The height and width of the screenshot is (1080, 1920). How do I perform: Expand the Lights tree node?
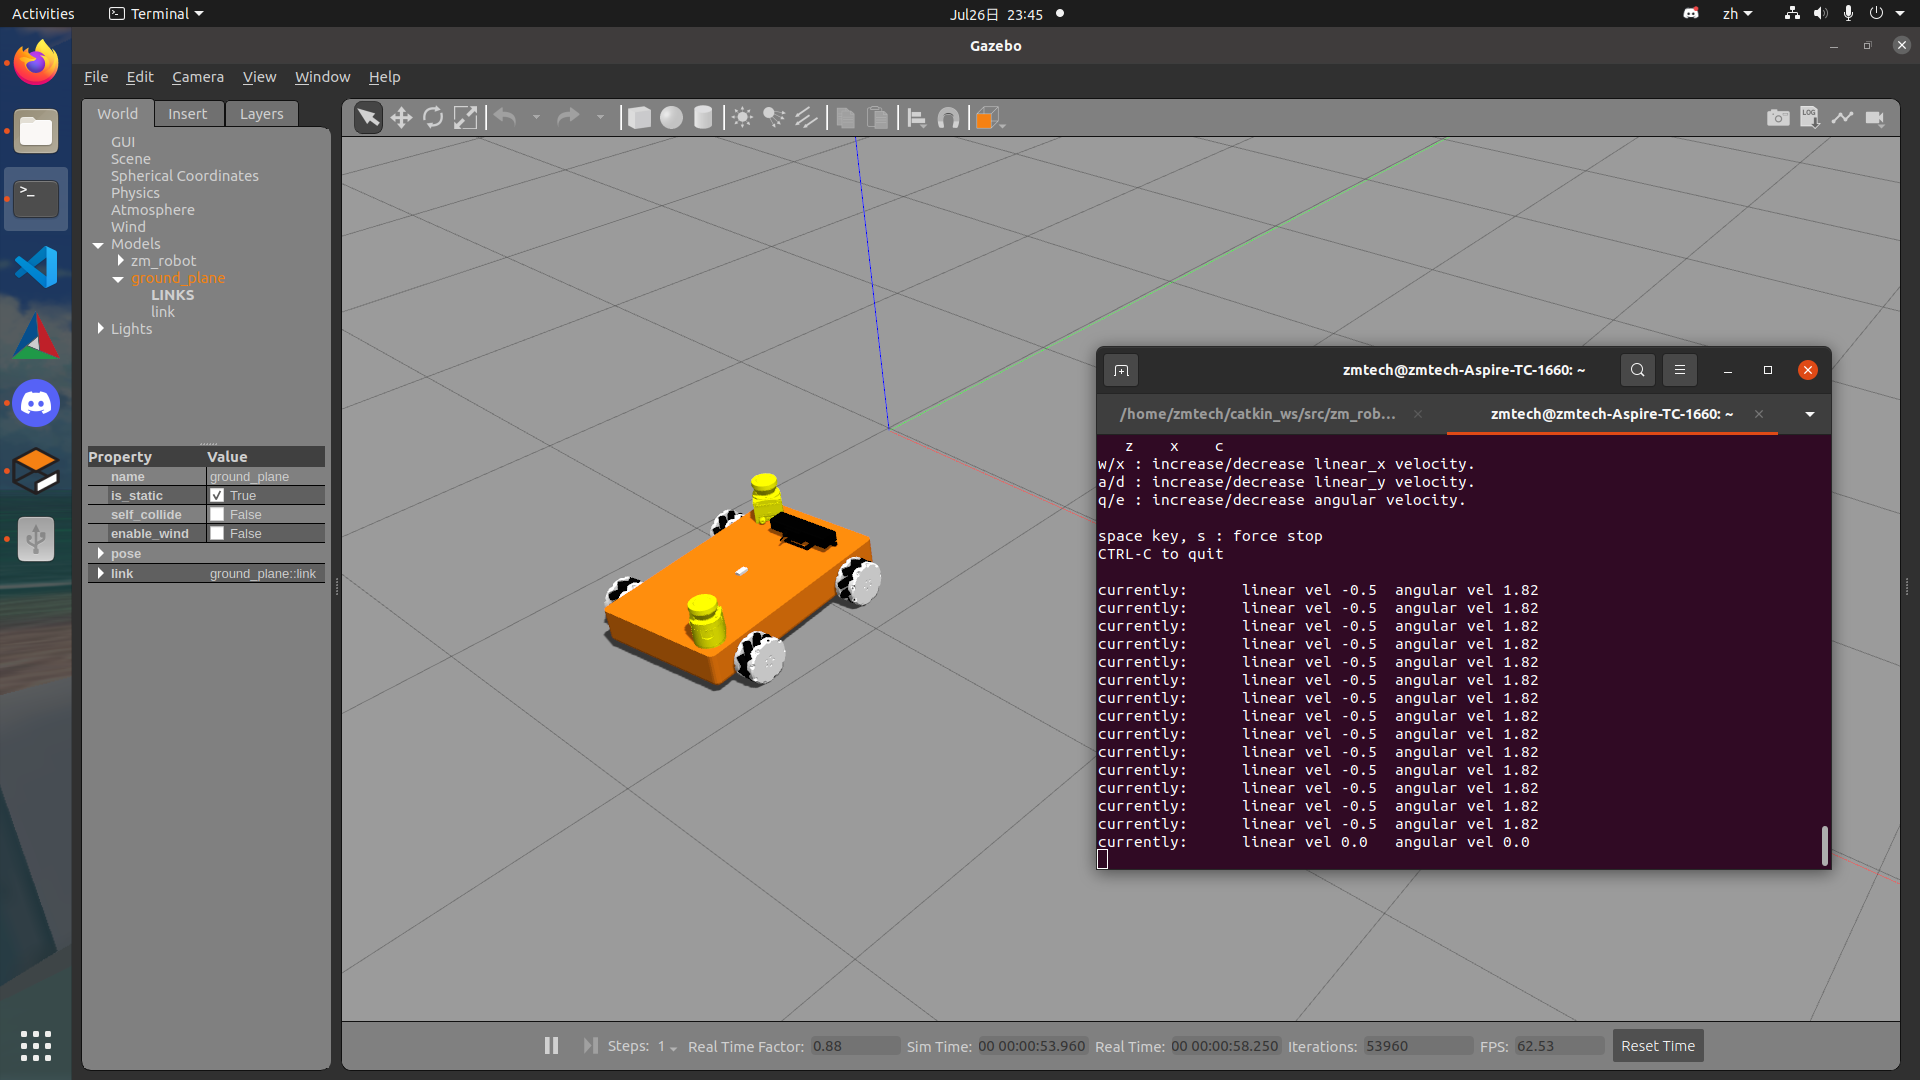coord(100,328)
